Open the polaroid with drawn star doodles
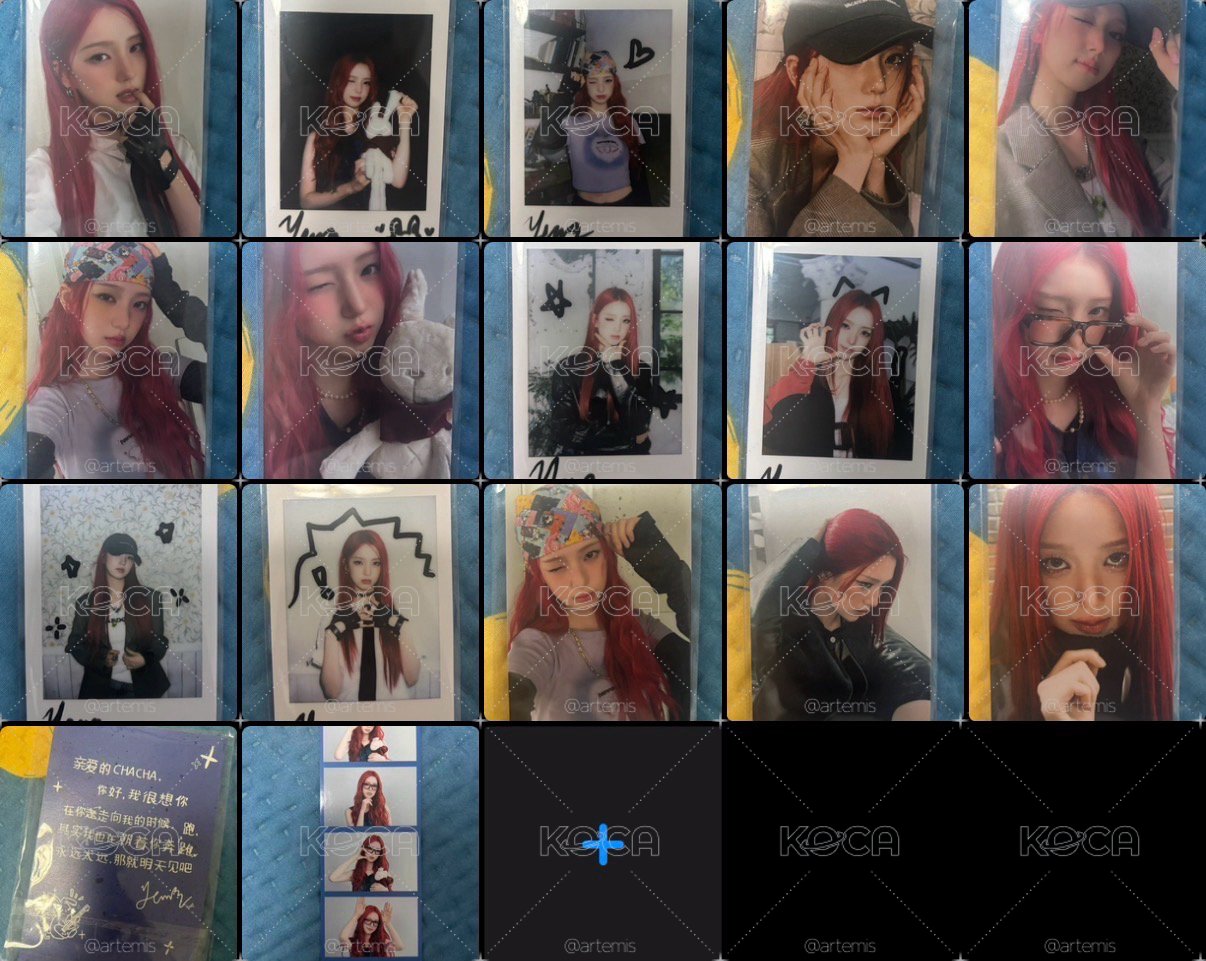1206x961 pixels. point(602,360)
